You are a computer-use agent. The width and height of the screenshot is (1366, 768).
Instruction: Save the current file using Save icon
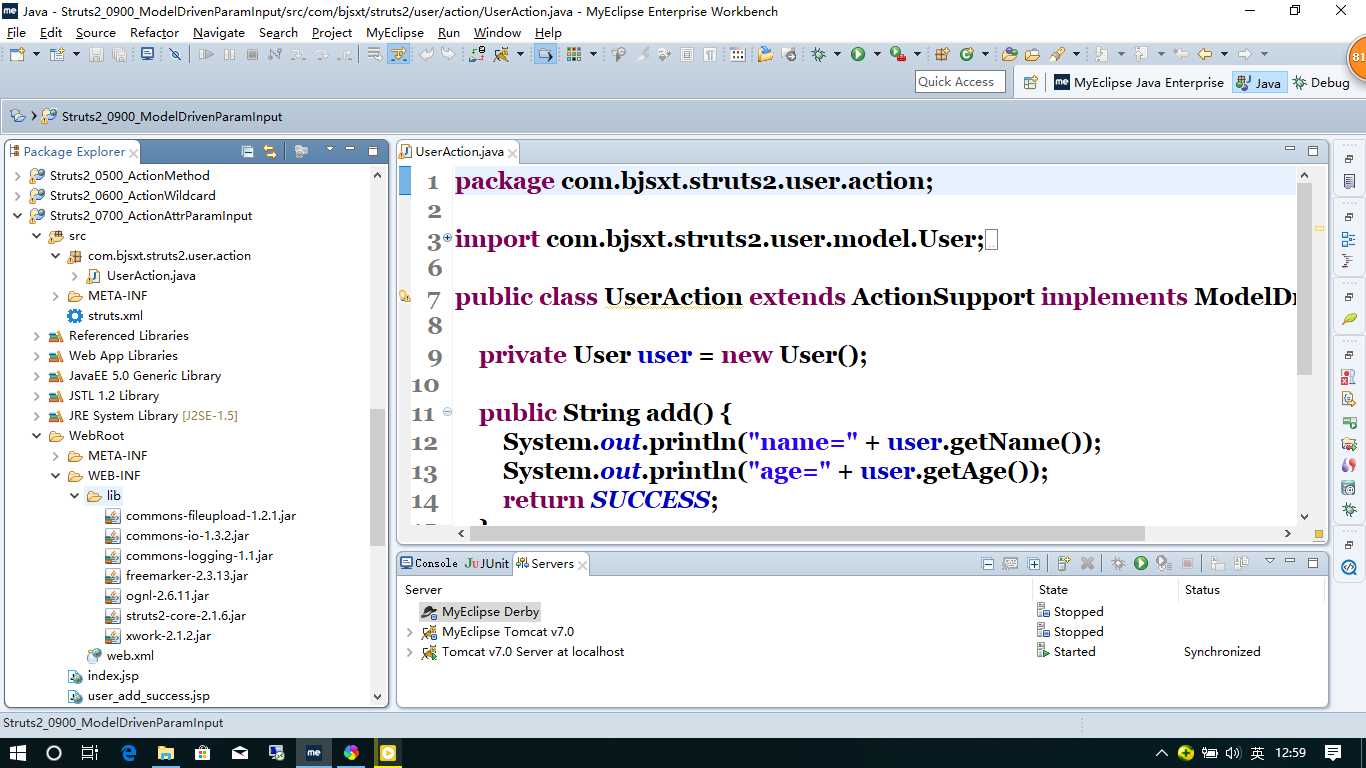click(95, 56)
